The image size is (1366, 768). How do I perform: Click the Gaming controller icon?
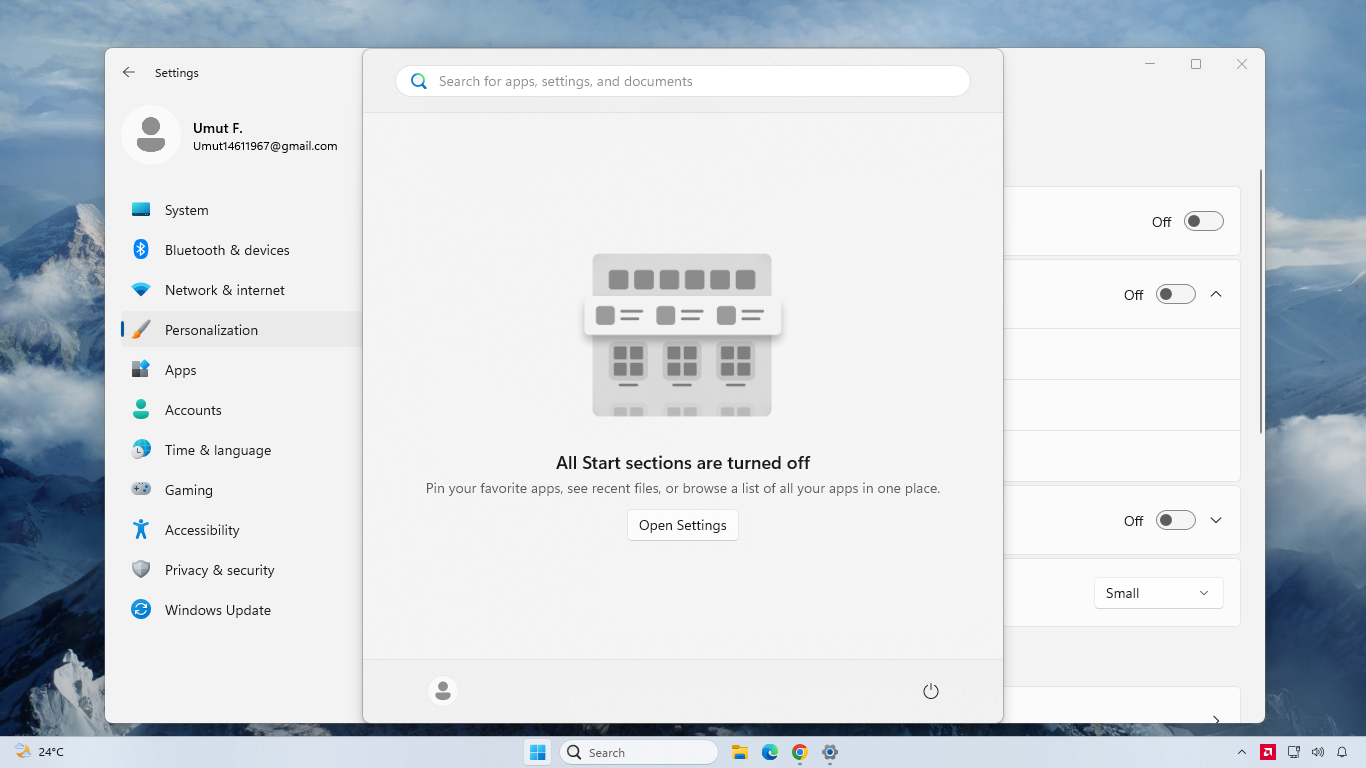coord(141,490)
